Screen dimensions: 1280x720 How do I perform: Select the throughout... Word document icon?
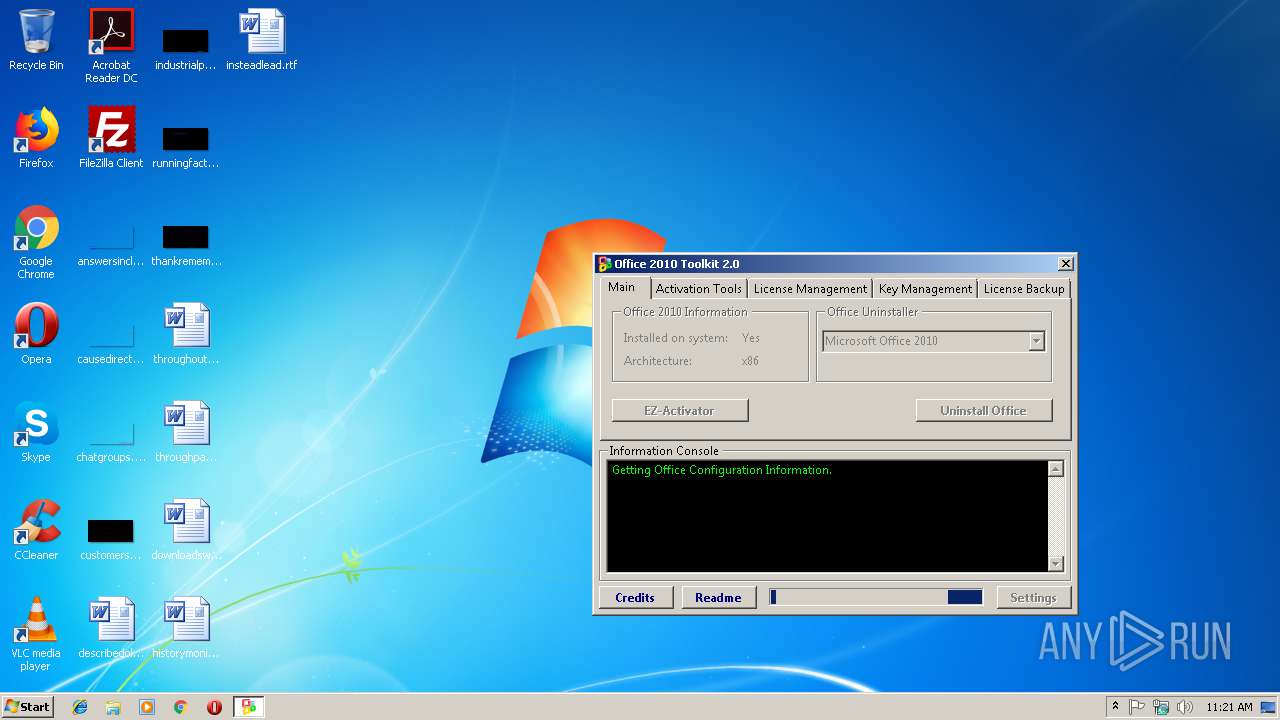tap(186, 335)
